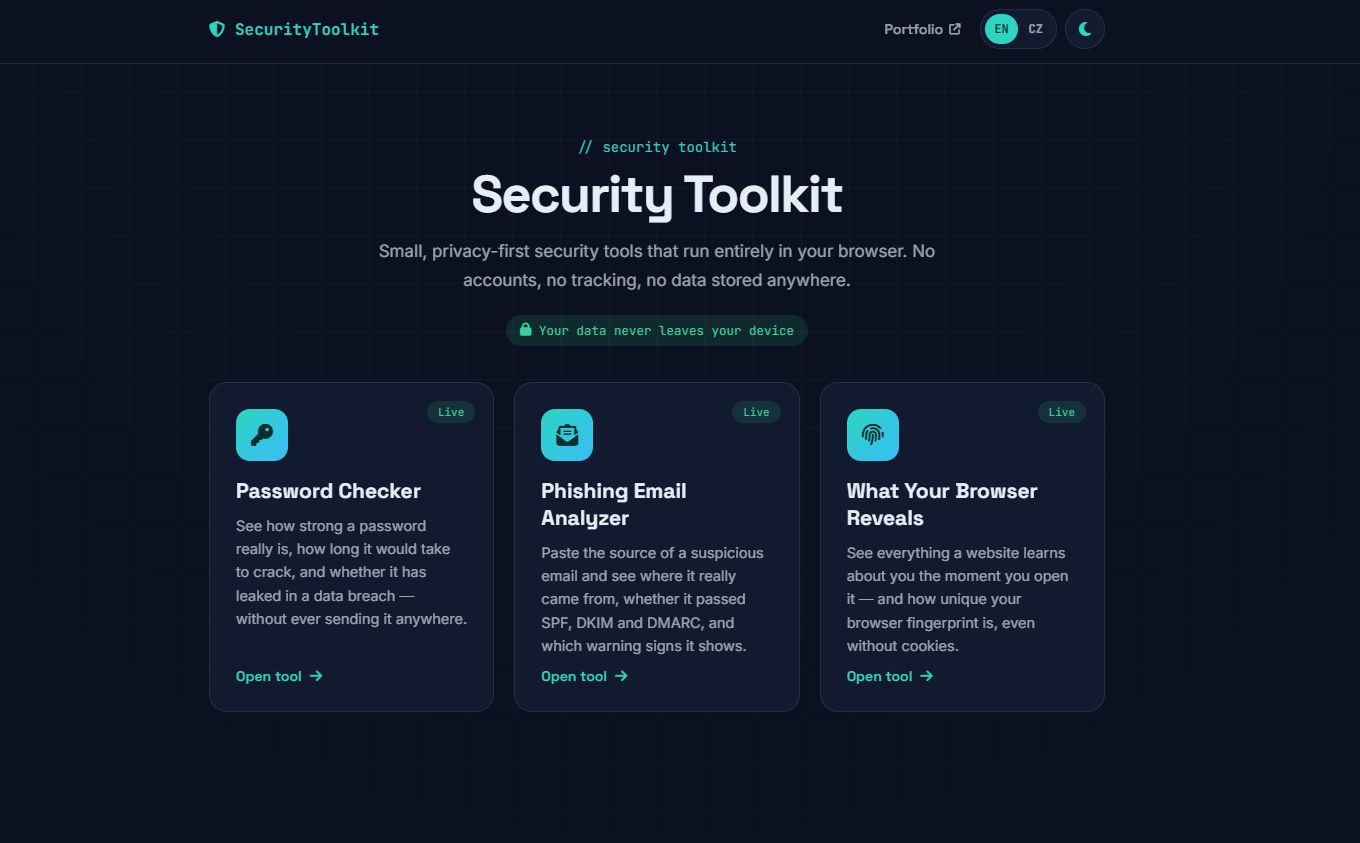Click the '// security toolkit' tagline

pyautogui.click(x=657, y=147)
